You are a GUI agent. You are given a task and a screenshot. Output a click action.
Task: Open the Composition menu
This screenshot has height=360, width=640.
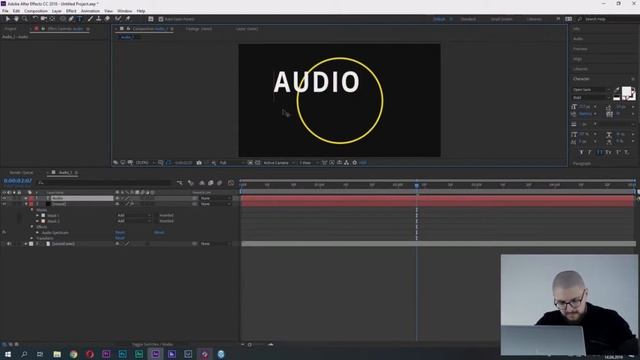point(36,11)
